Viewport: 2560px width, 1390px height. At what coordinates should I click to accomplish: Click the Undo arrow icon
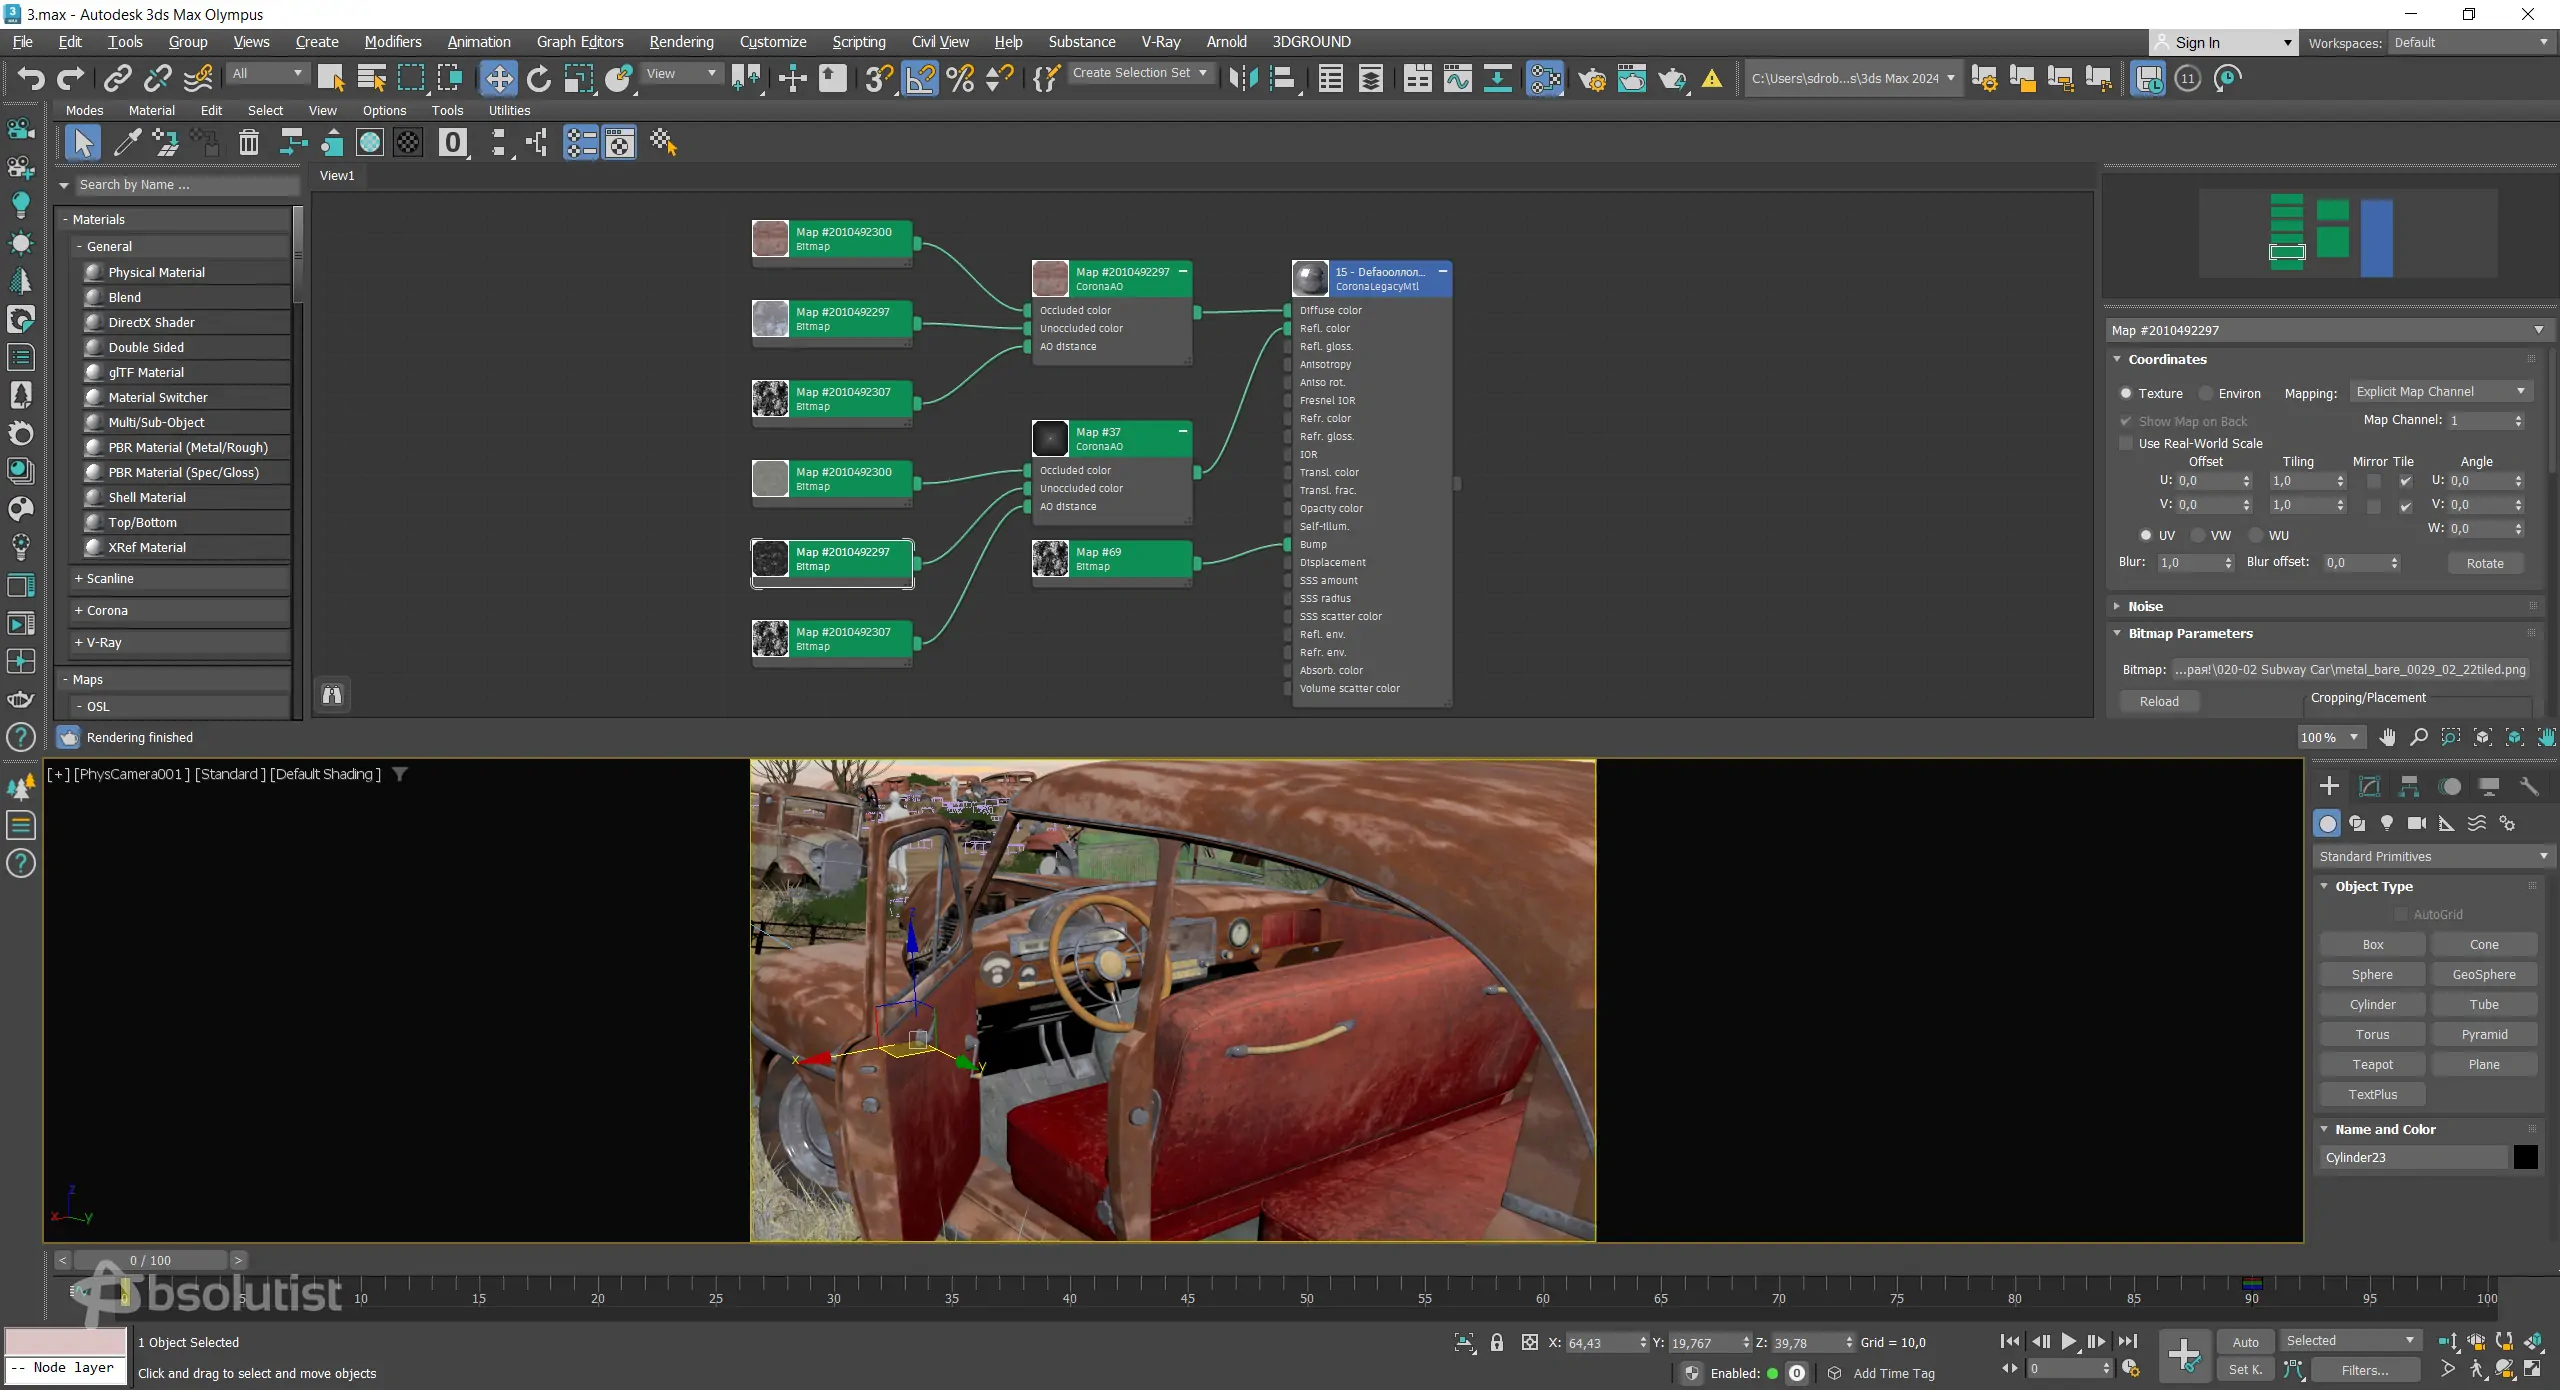click(x=31, y=78)
